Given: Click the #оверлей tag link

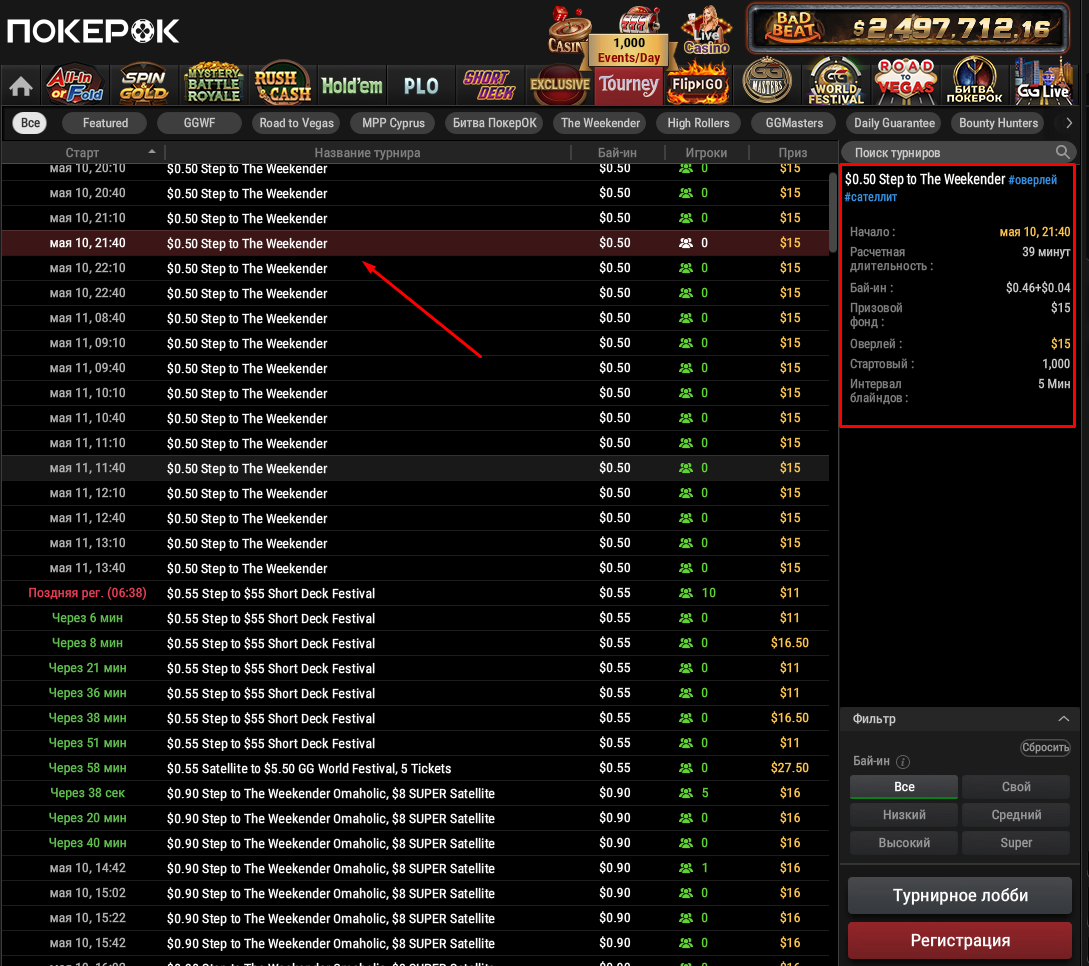Looking at the screenshot, I should pyautogui.click(x=1032, y=180).
